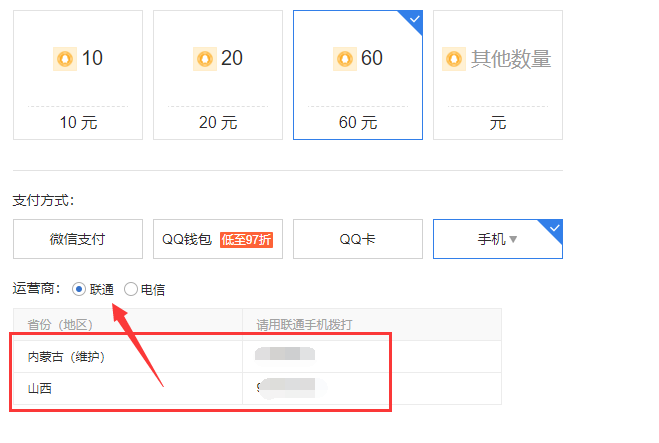Click the 60 元 price label
Screen dimensions: 659x443
pos(357,123)
